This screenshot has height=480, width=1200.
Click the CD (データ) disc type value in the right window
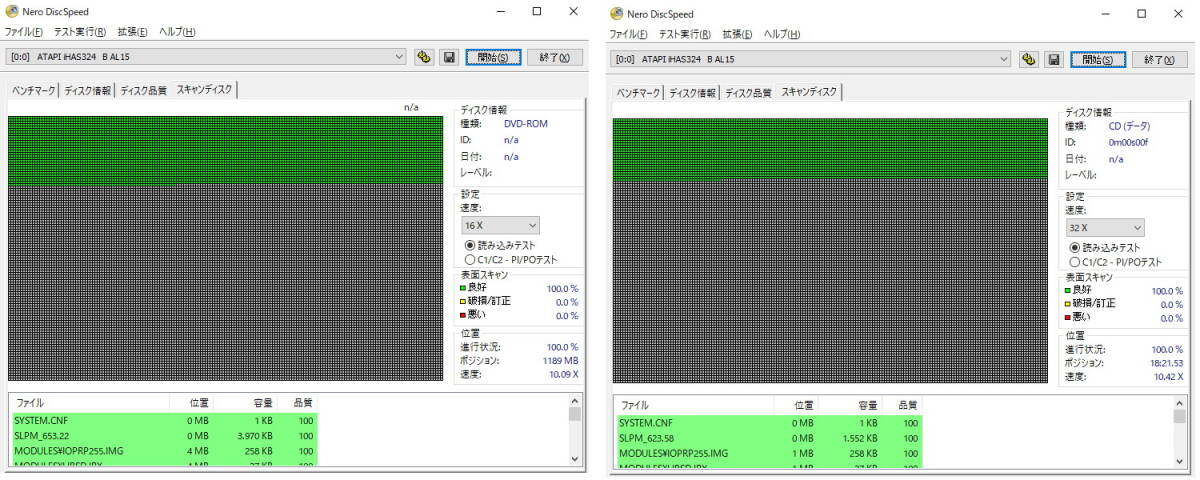(x=1130, y=126)
